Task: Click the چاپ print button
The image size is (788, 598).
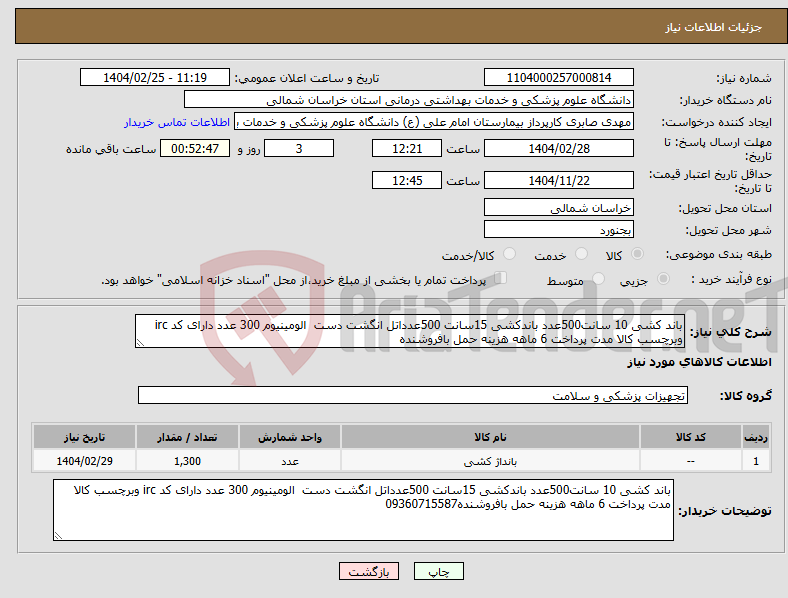Action: (439, 571)
